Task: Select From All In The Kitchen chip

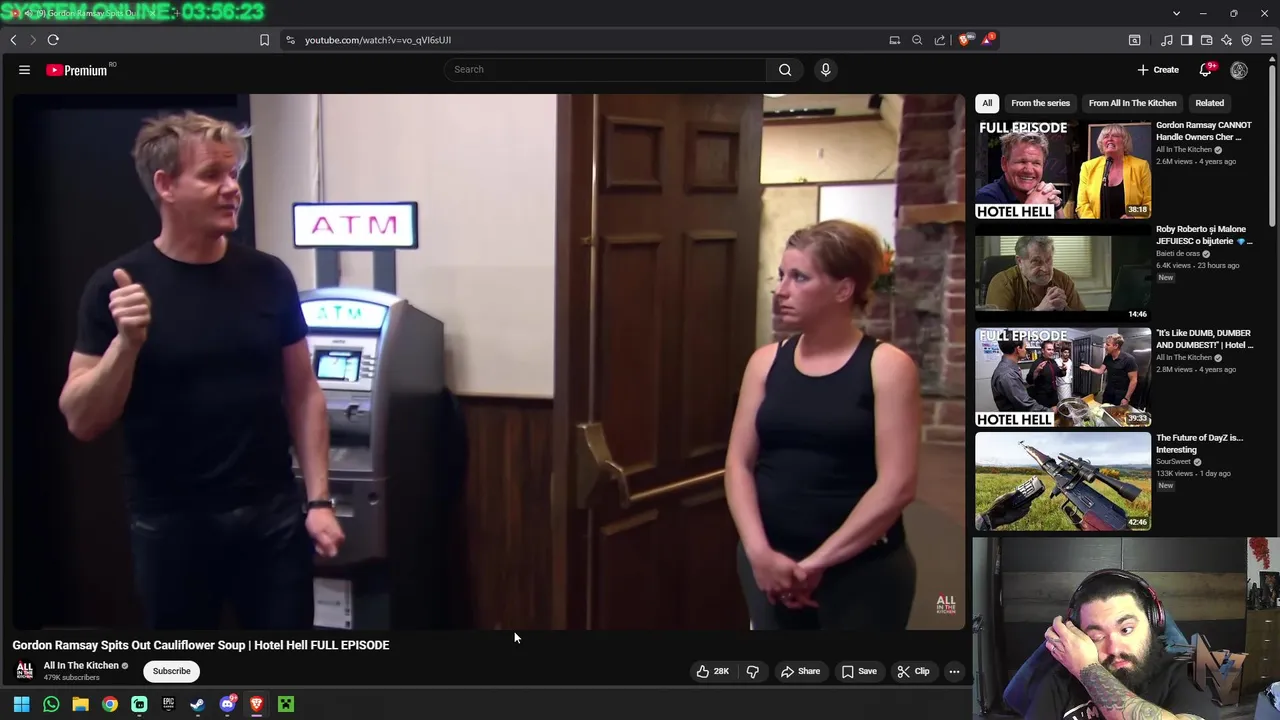Action: (1132, 103)
